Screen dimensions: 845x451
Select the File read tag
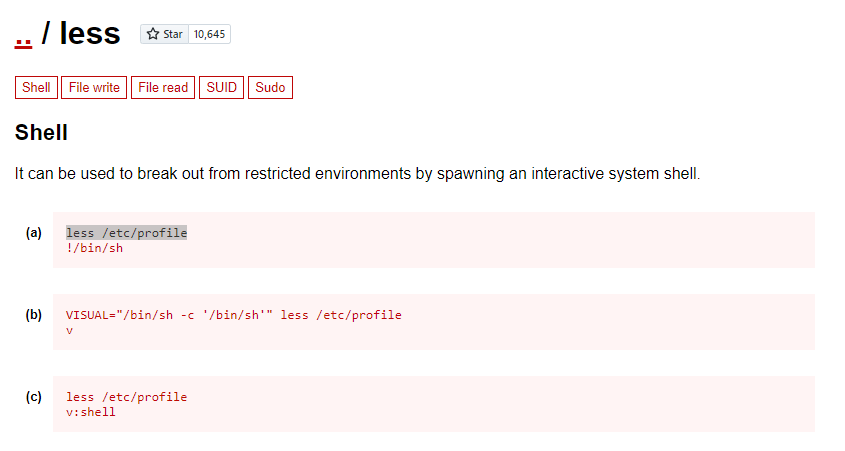click(x=163, y=87)
